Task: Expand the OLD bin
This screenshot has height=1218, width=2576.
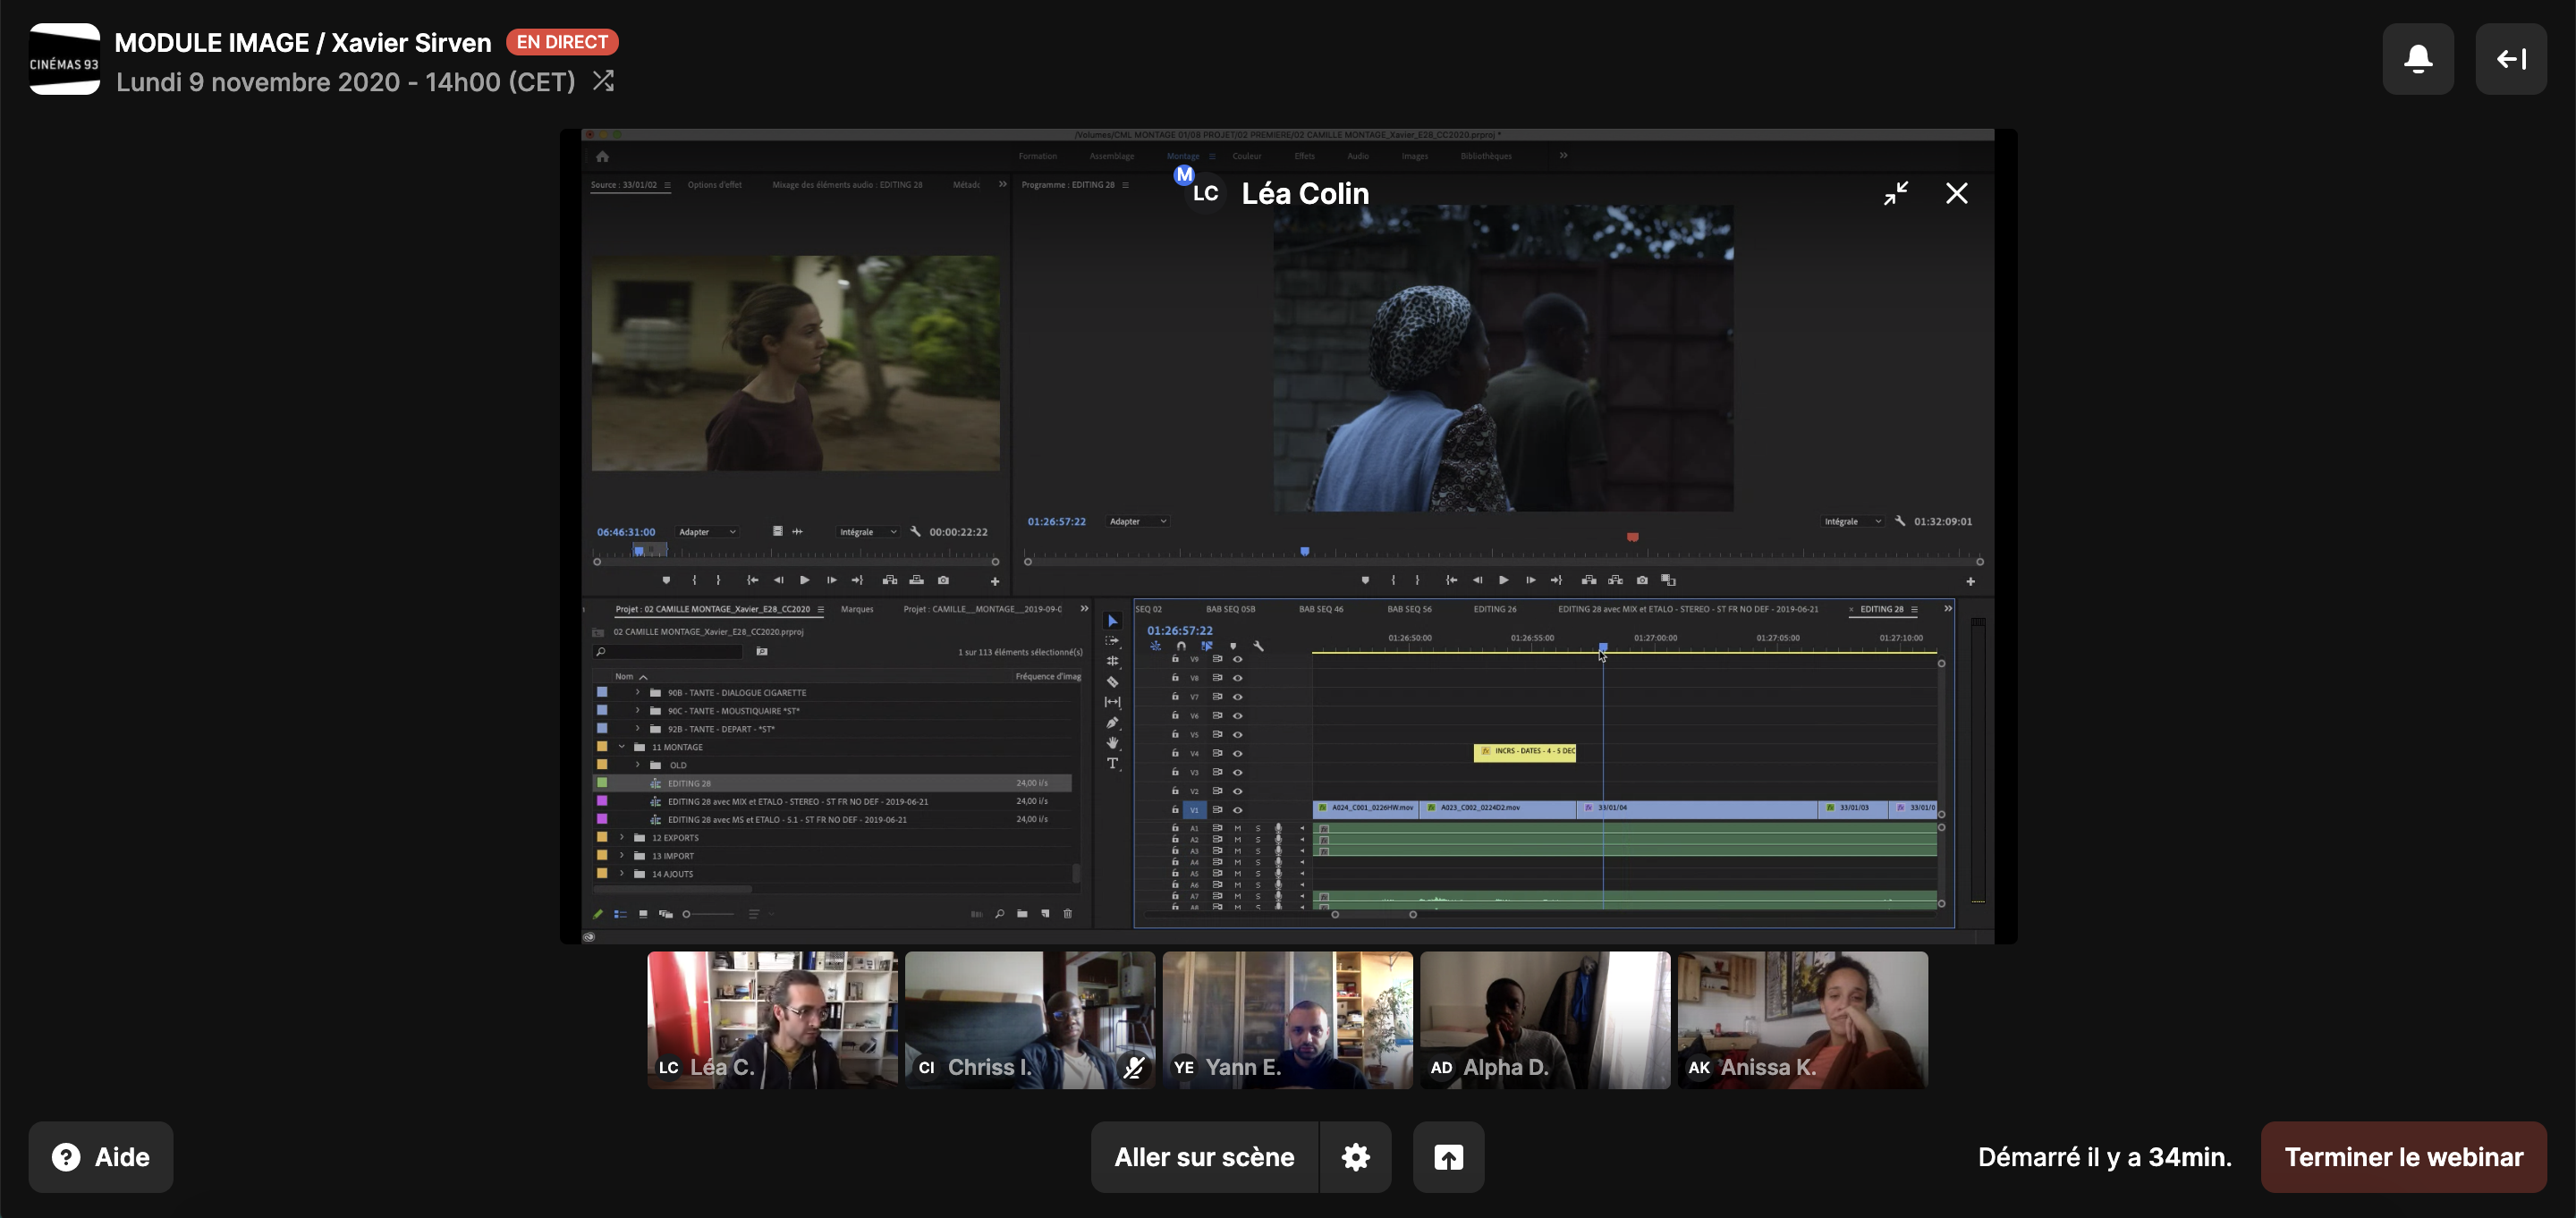Action: pos(637,765)
